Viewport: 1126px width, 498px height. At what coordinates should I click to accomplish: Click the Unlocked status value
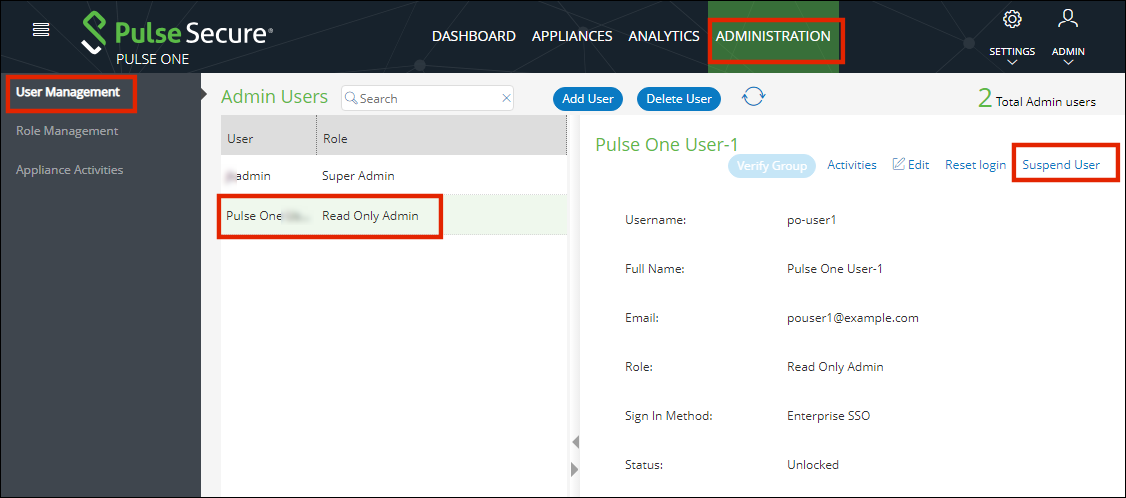click(x=813, y=464)
